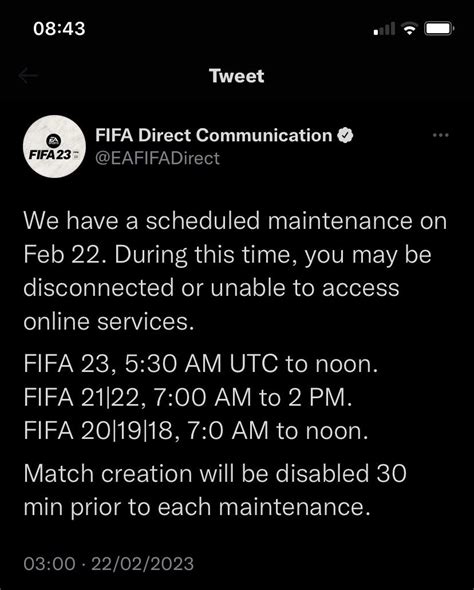This screenshot has width=474, height=590.
Task: Tap the 08:43 status bar clock
Action: (59, 29)
